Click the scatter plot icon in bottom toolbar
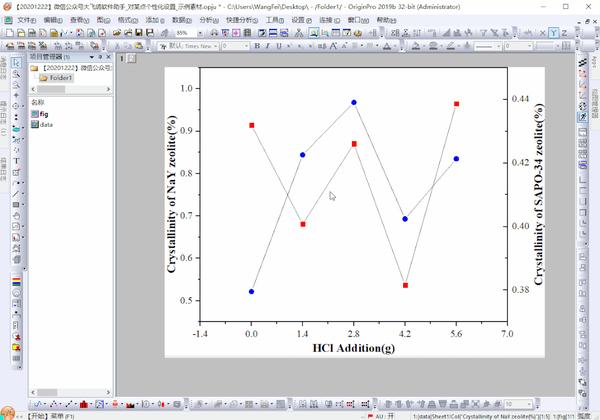 (x=54, y=404)
